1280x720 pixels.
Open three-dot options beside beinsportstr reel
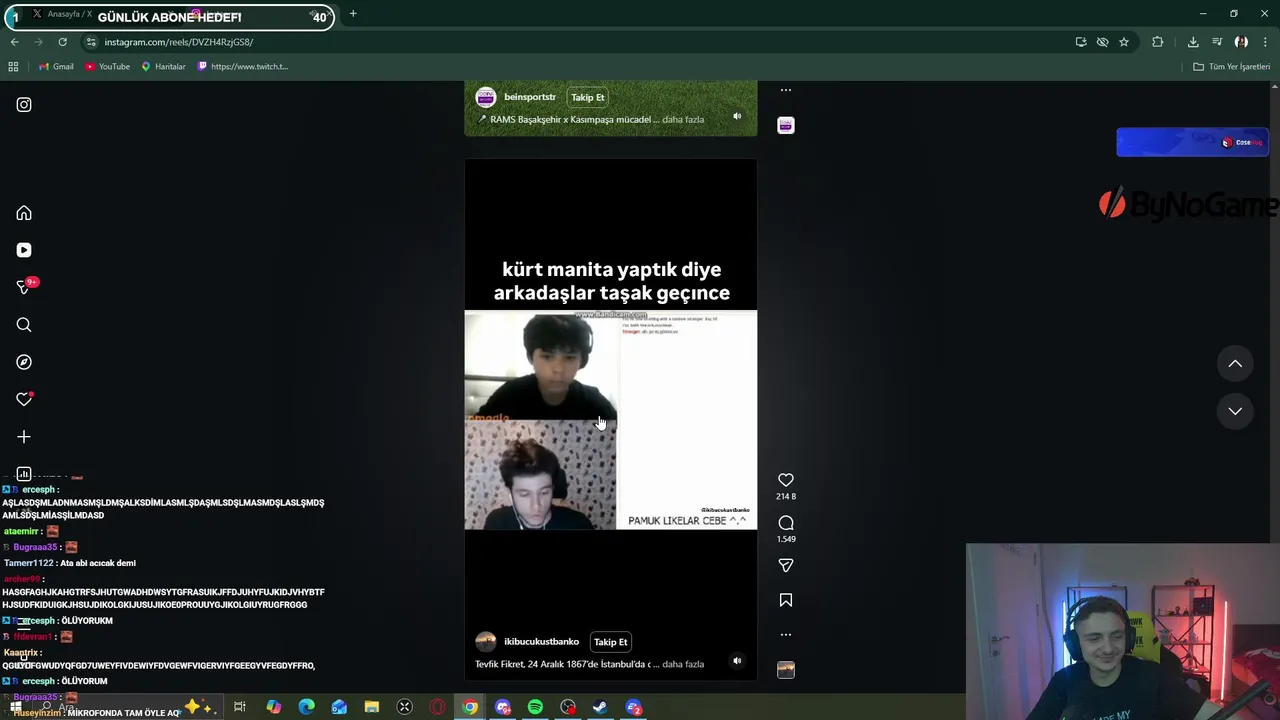coord(786,90)
